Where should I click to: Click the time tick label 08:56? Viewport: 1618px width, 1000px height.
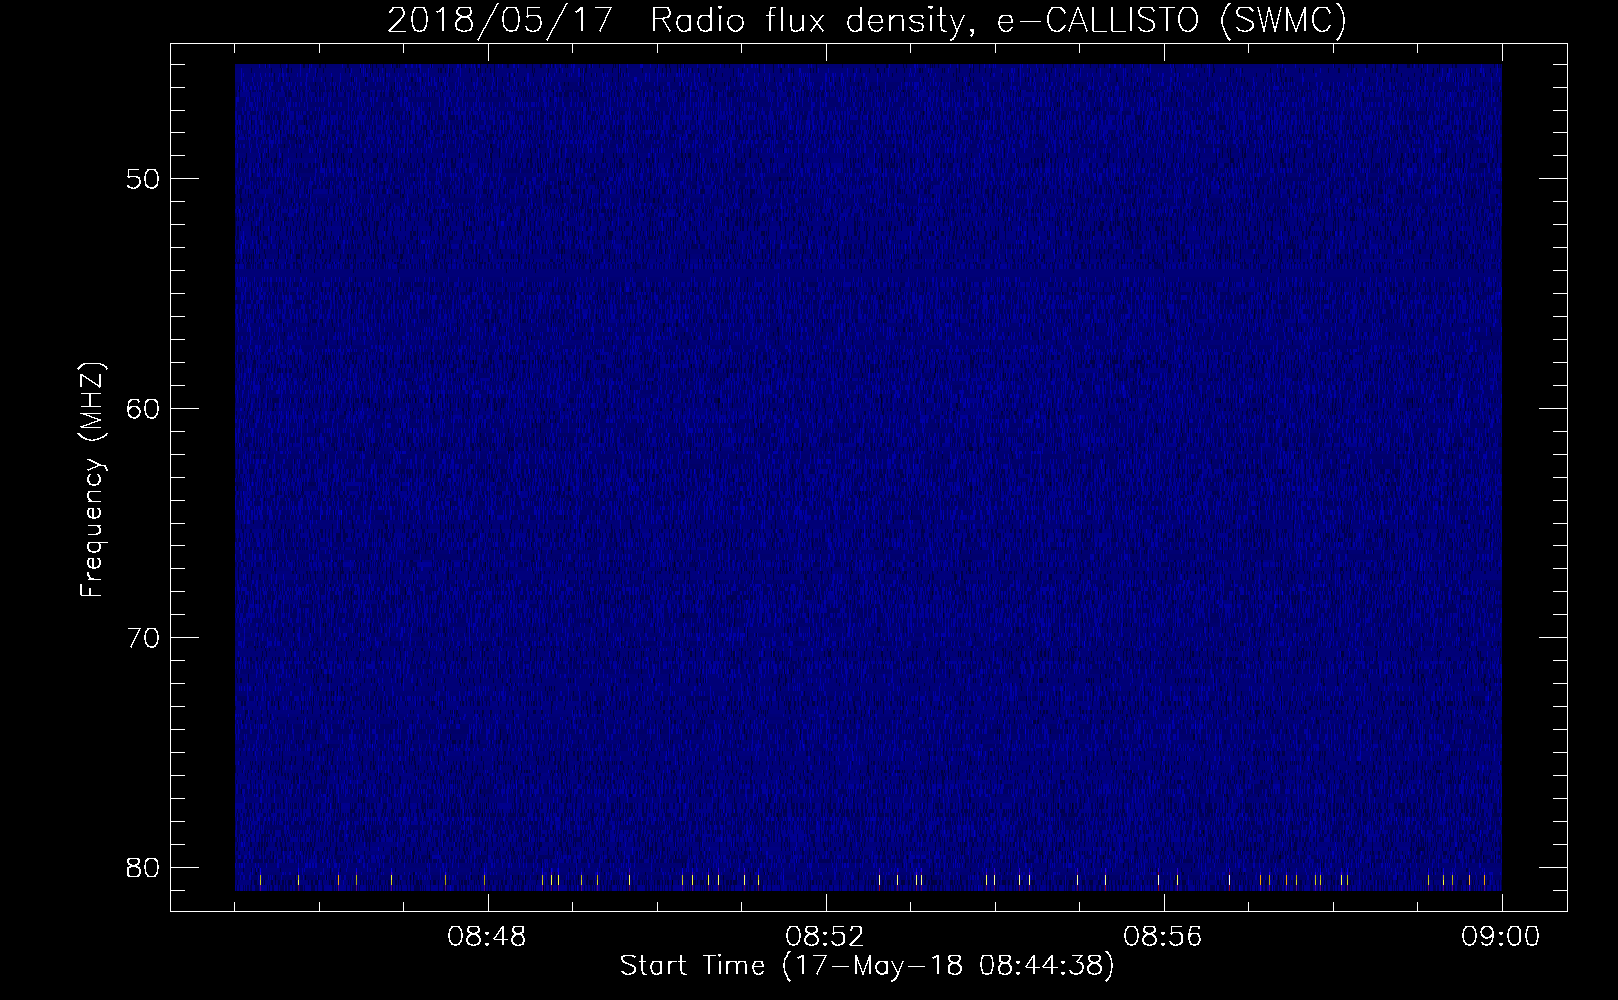pyautogui.click(x=1163, y=937)
